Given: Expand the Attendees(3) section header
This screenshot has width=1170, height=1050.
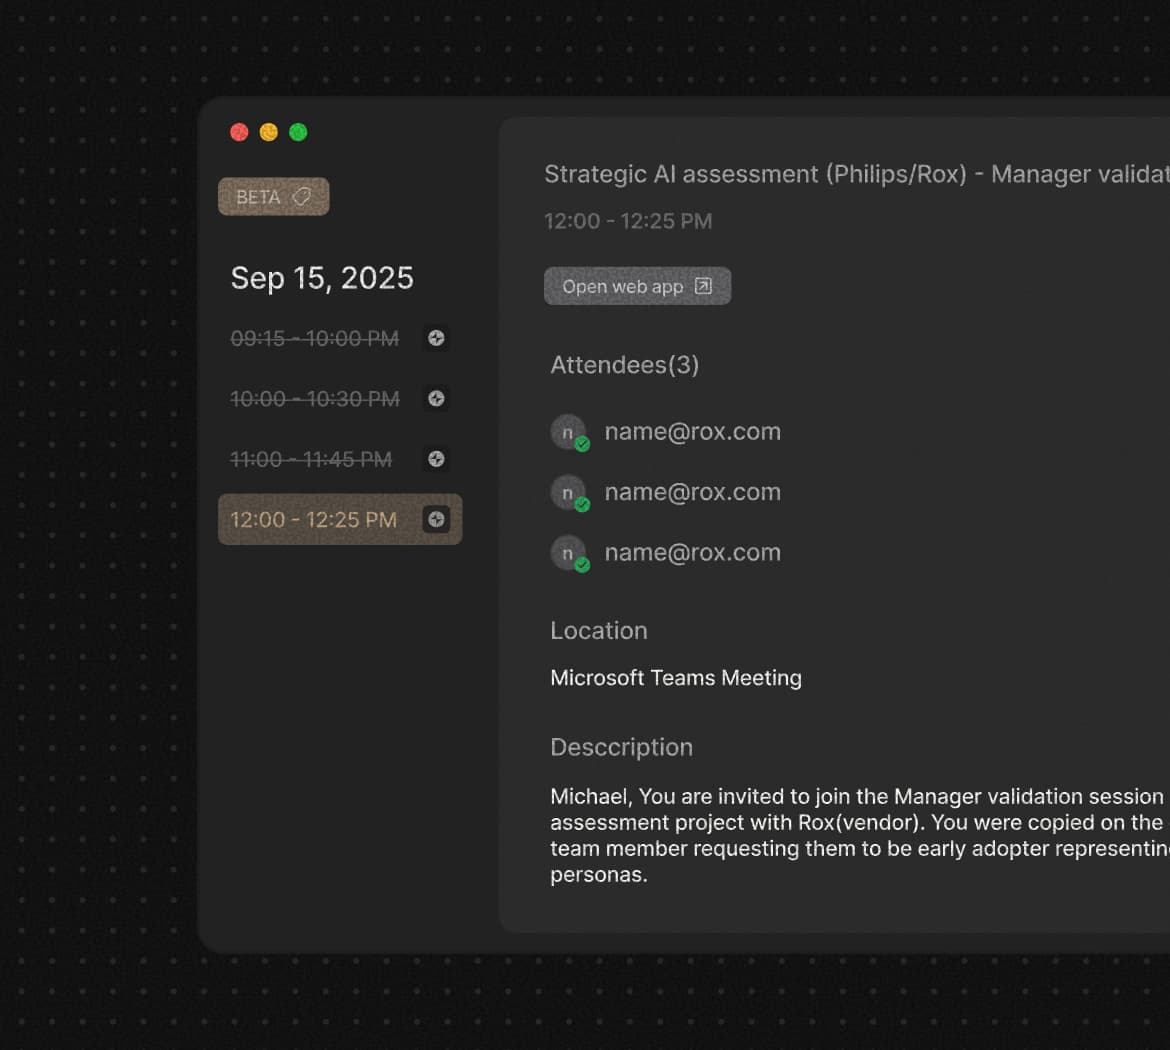Looking at the screenshot, I should tap(624, 365).
